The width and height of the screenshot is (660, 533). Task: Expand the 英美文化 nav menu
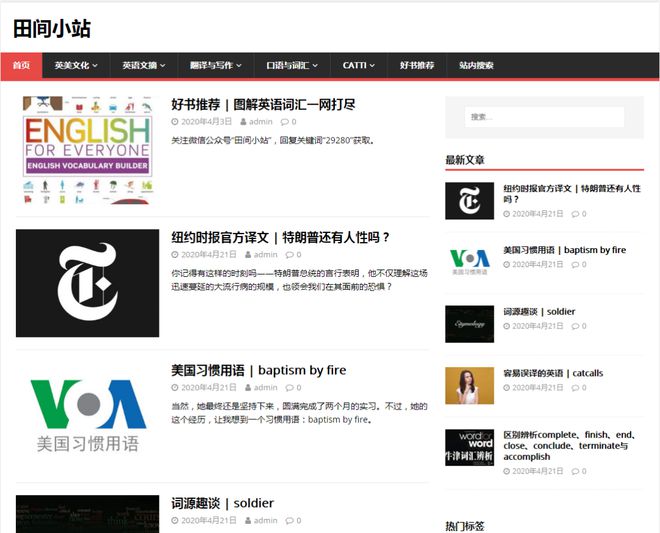tap(76, 65)
